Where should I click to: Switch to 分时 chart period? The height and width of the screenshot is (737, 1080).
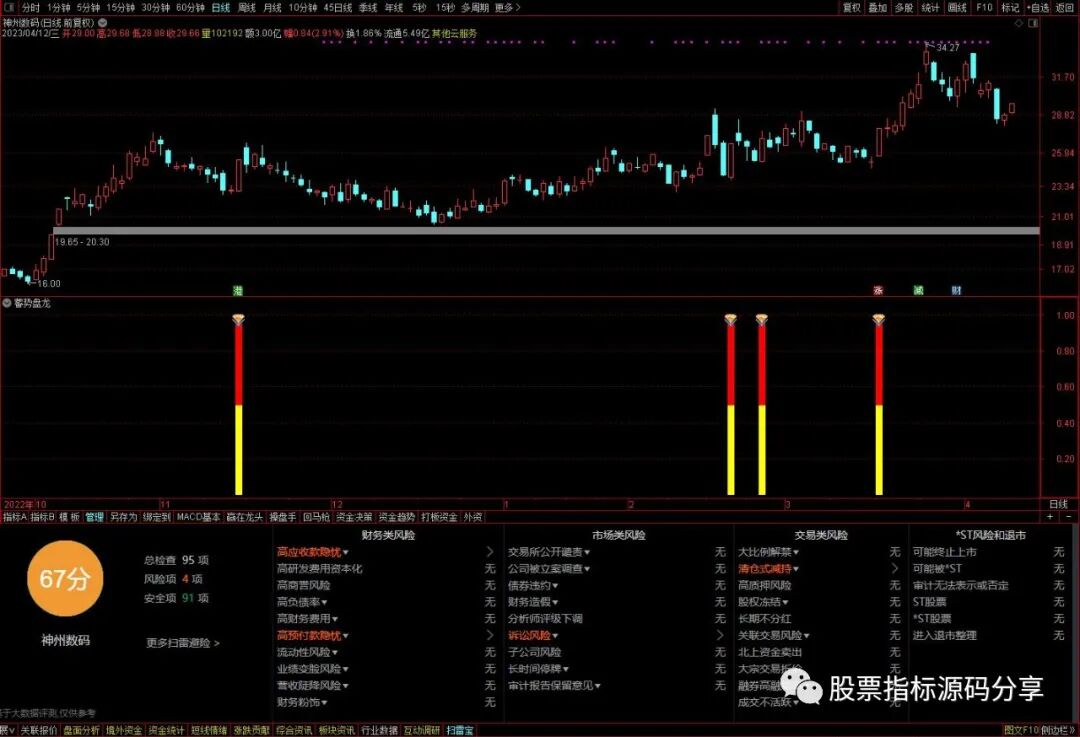click(x=30, y=8)
